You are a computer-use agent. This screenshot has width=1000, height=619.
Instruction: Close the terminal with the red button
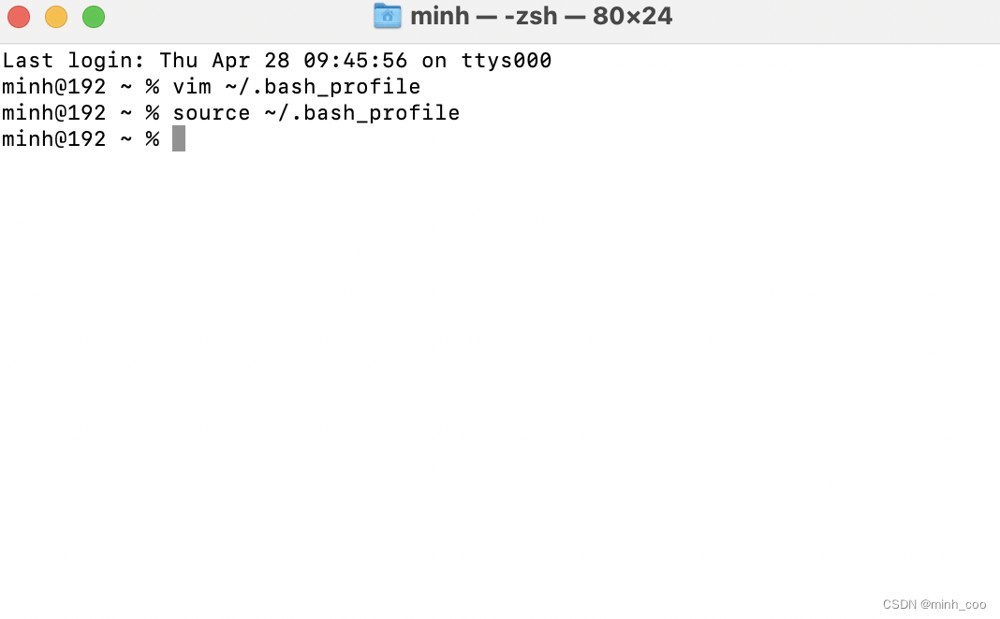coord(18,17)
